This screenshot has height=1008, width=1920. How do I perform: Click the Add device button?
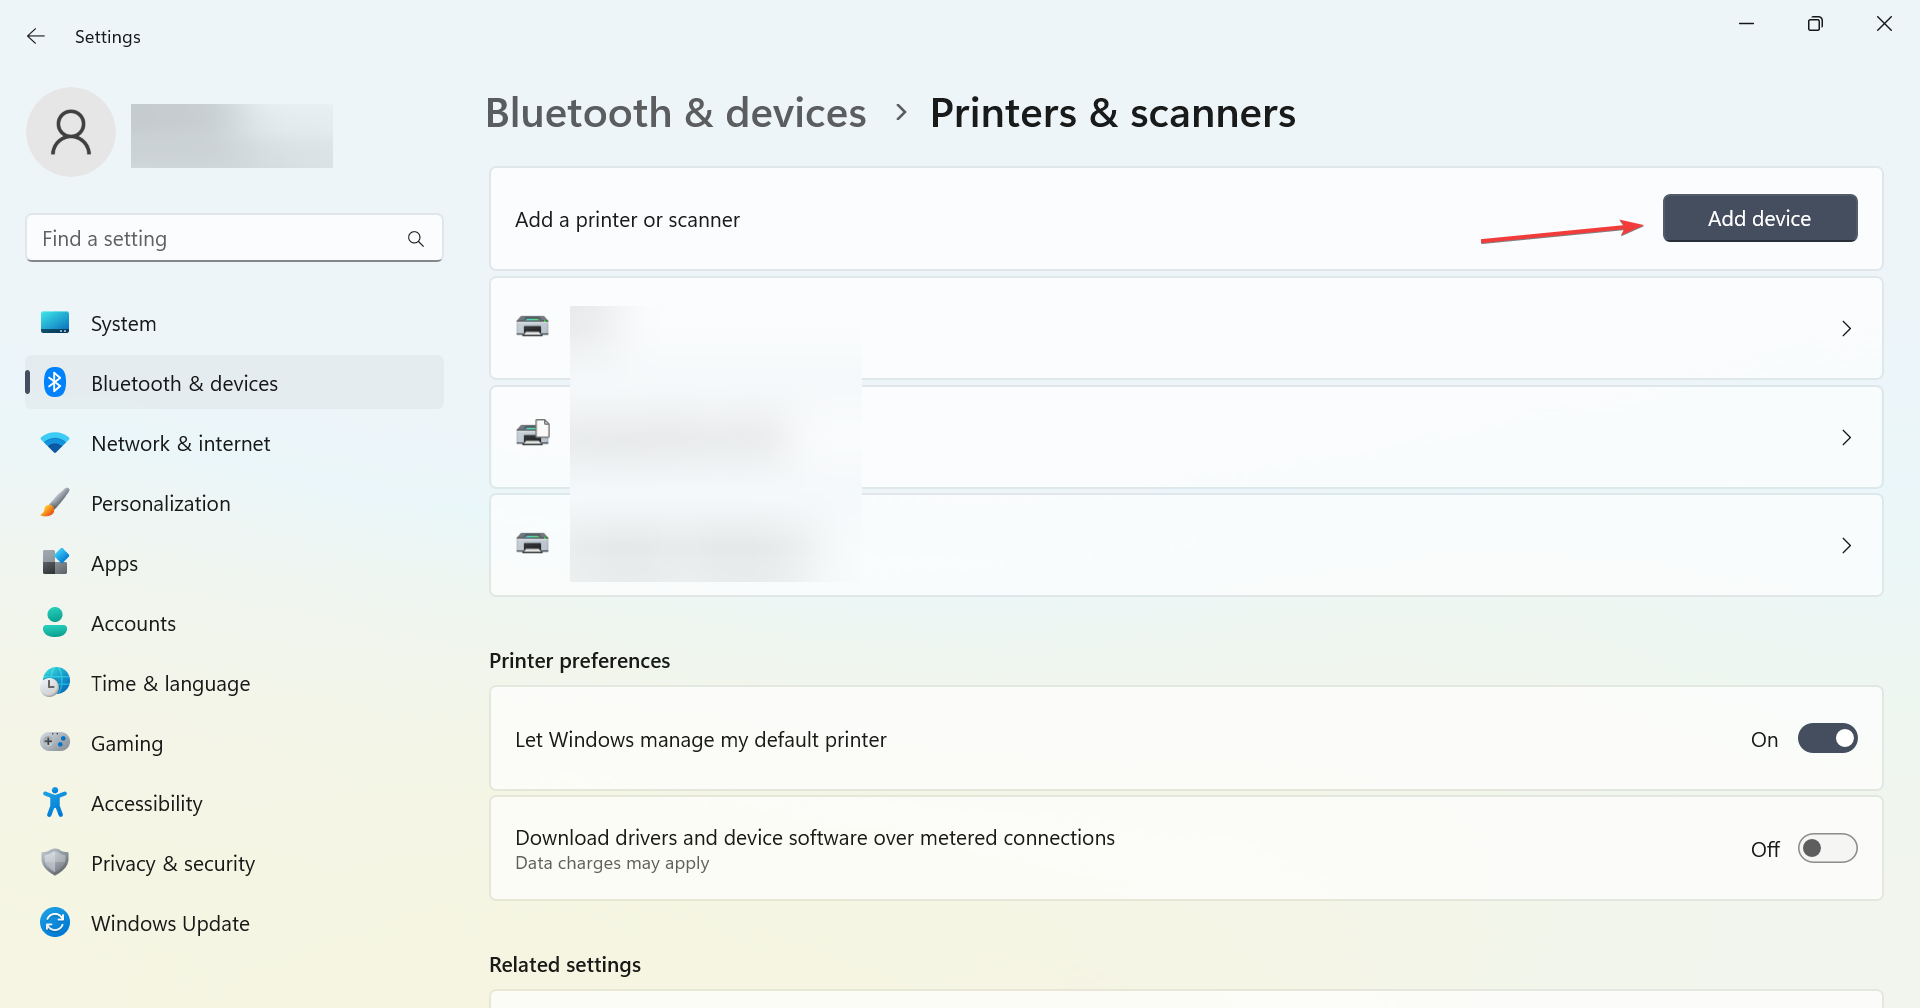tap(1759, 218)
